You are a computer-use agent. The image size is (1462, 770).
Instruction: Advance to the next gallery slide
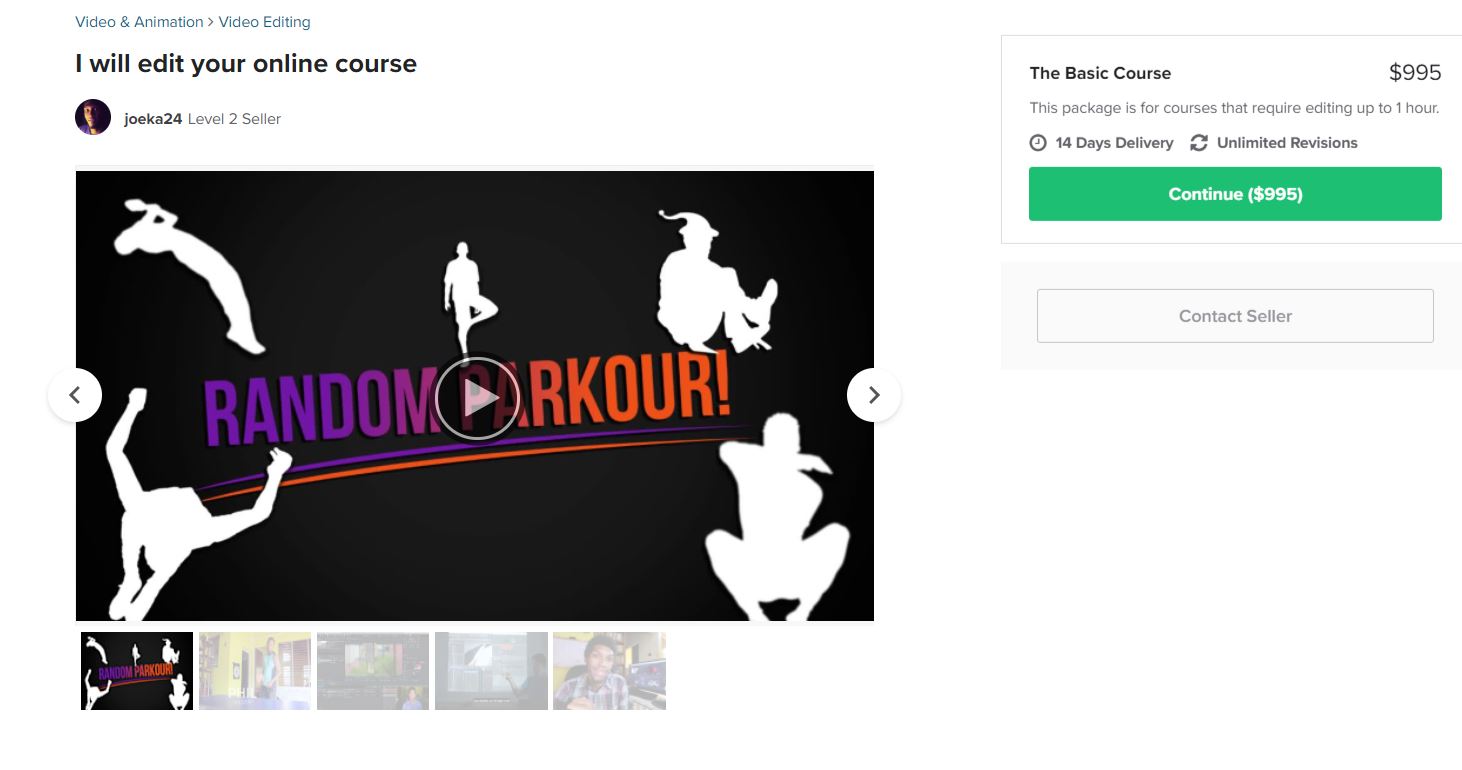pyautogui.click(x=874, y=395)
